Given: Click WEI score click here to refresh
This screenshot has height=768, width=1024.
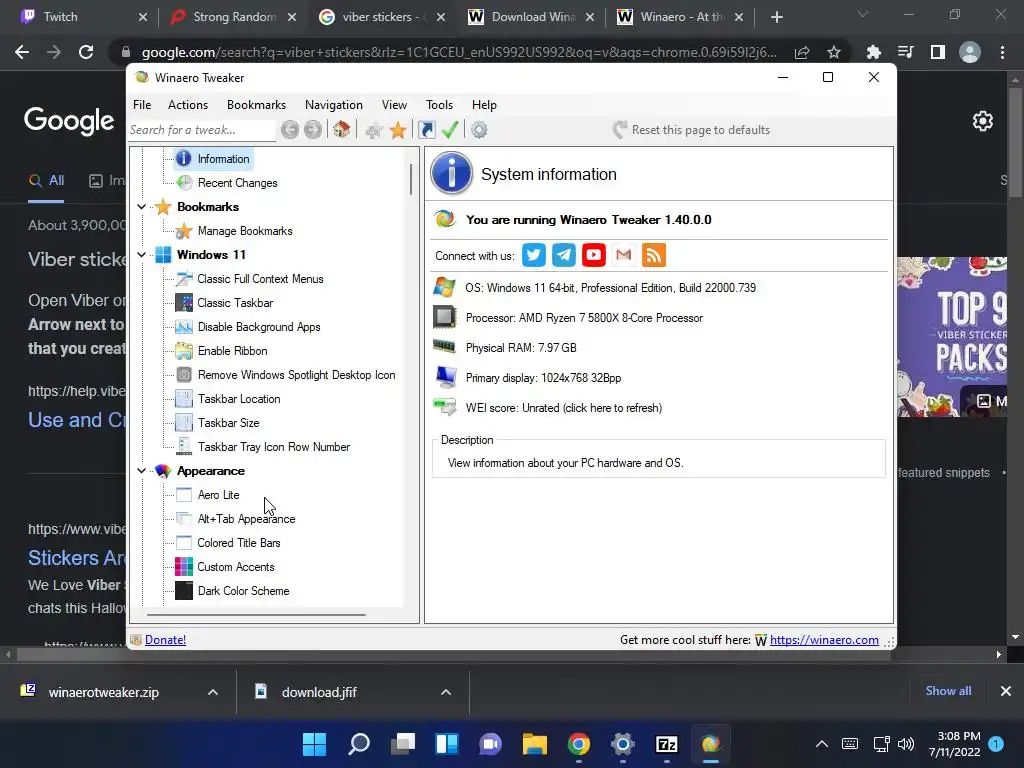Looking at the screenshot, I should [x=564, y=408].
